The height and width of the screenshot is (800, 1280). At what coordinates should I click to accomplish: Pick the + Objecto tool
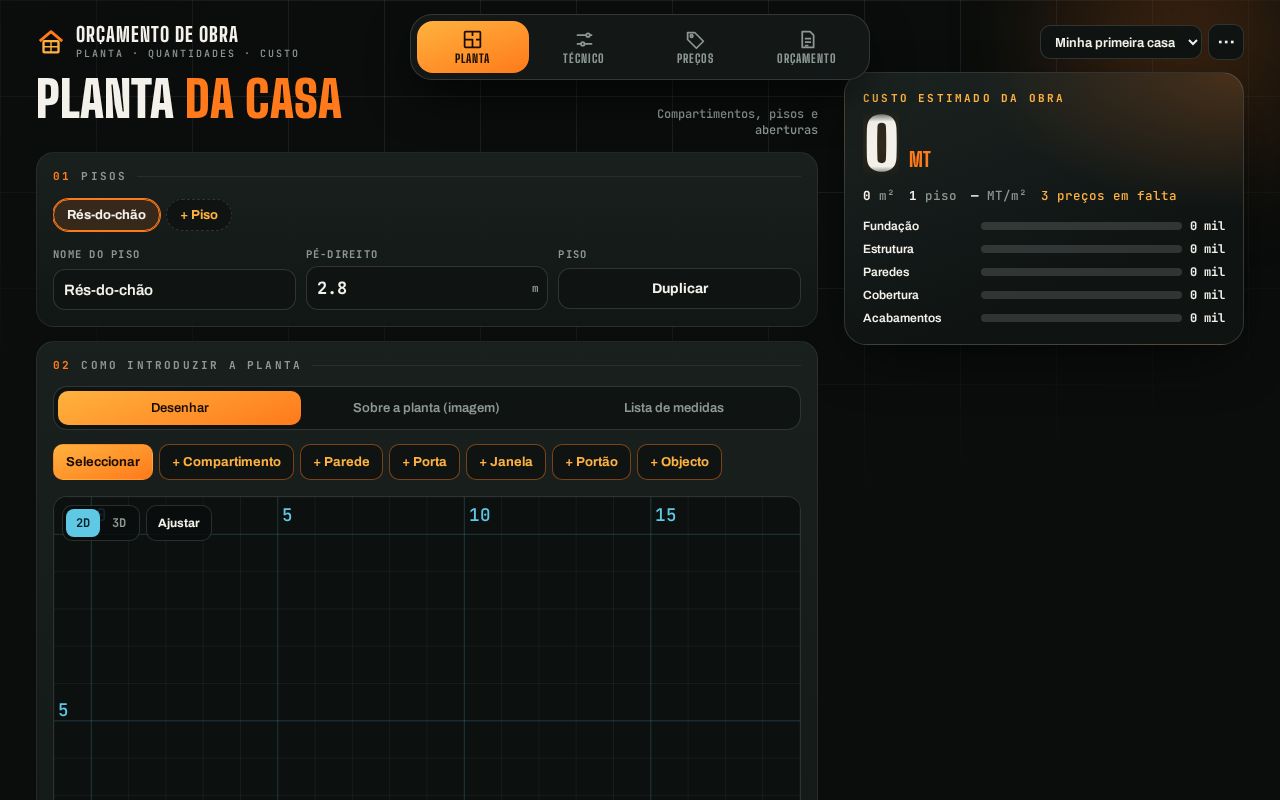pyautogui.click(x=679, y=462)
